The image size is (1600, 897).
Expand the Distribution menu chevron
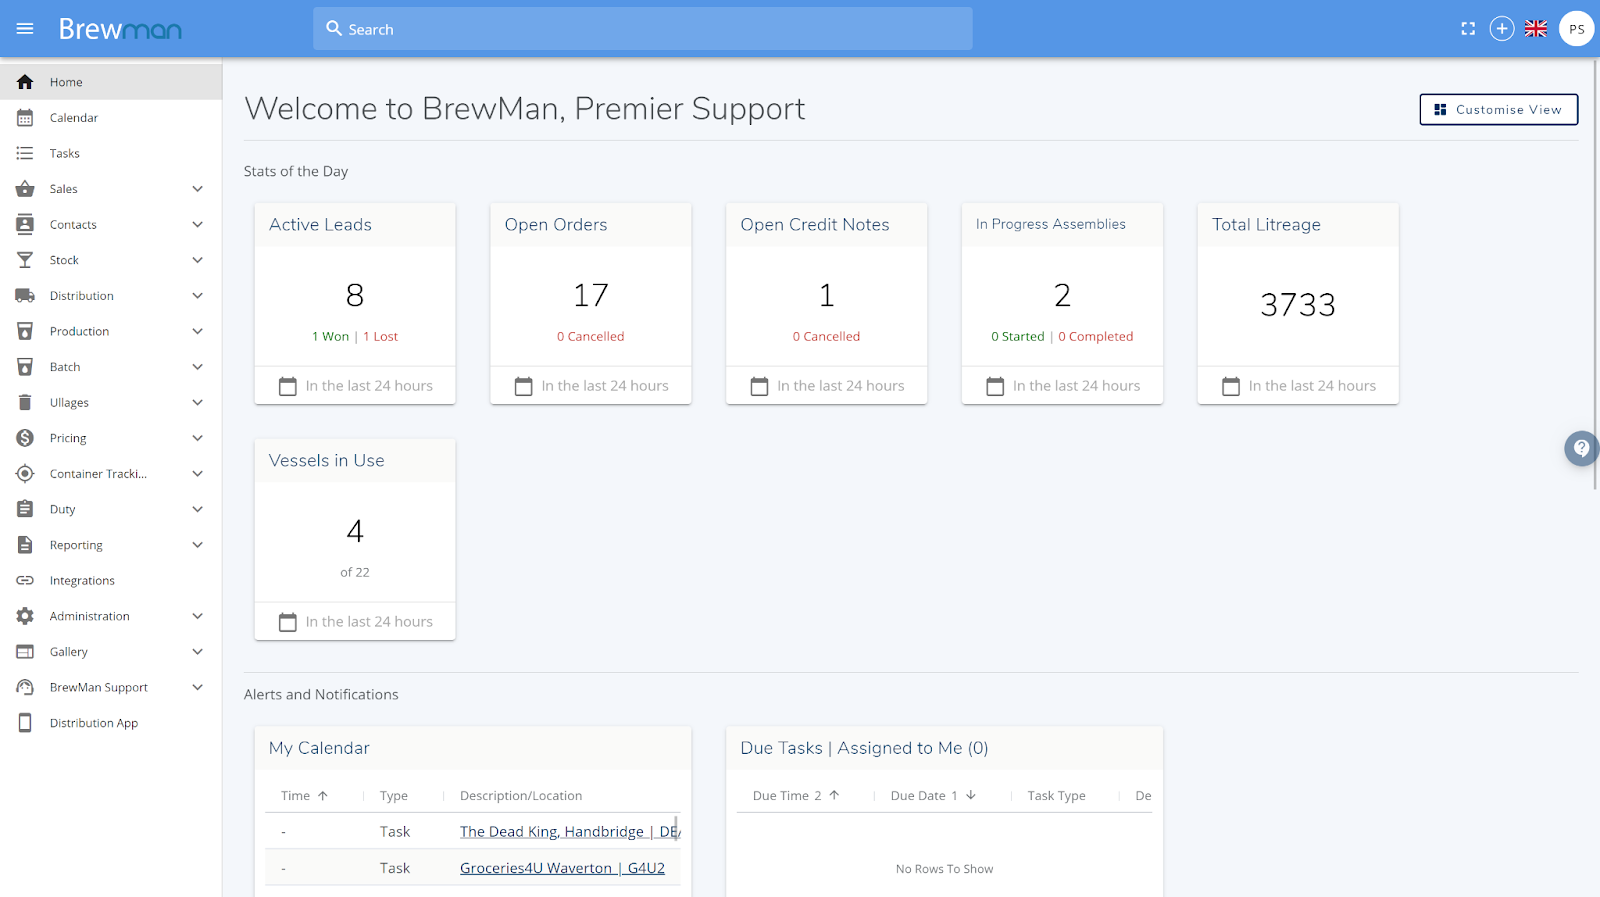[x=198, y=296]
